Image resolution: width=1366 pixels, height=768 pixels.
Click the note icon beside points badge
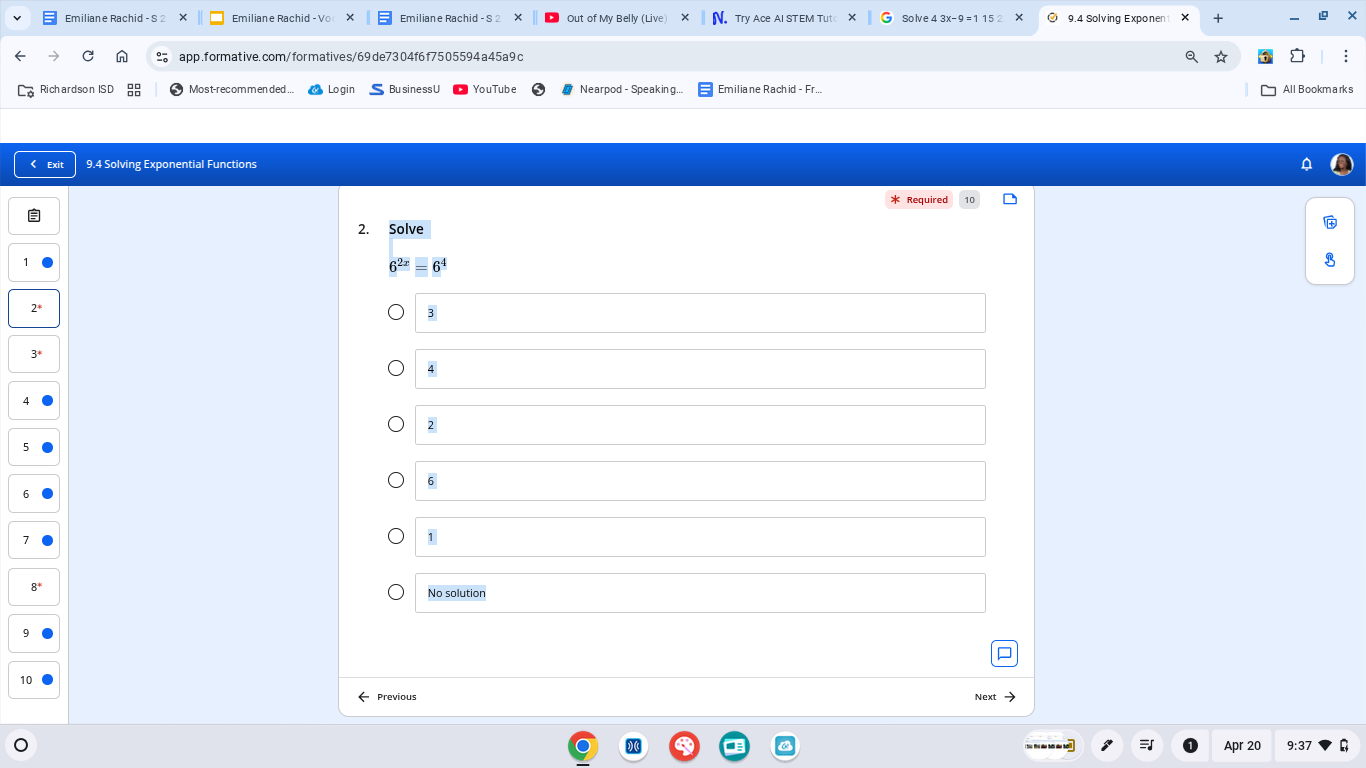(x=1010, y=199)
